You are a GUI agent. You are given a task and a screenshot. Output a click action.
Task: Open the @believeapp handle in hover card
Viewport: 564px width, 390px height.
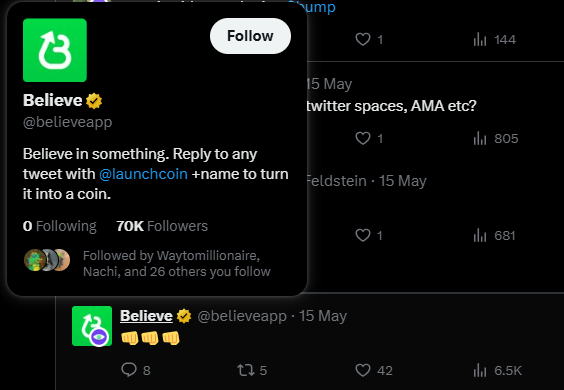click(68, 122)
